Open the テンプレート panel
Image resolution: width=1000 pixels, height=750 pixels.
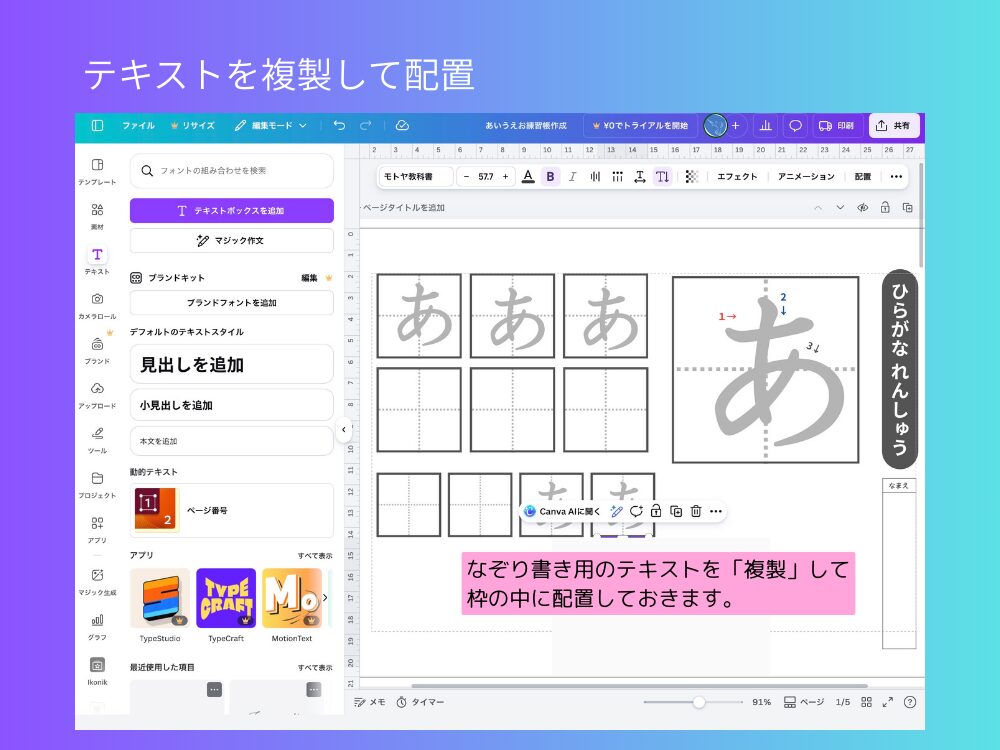coord(96,168)
